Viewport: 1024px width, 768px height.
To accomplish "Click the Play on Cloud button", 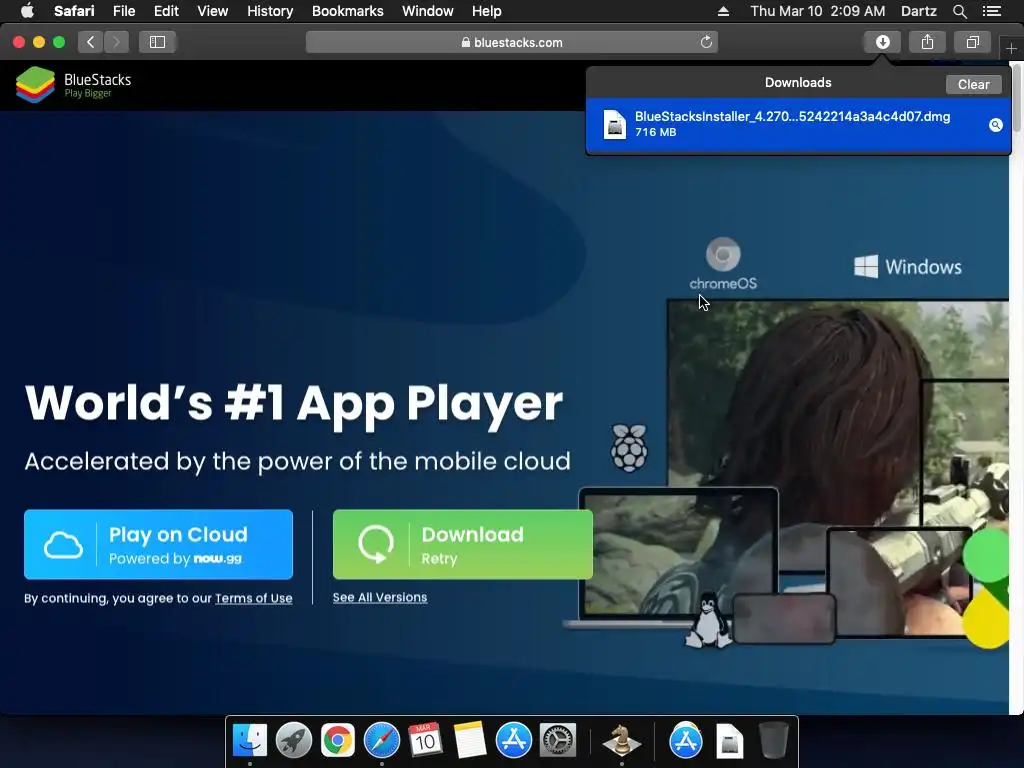I will click(x=158, y=544).
